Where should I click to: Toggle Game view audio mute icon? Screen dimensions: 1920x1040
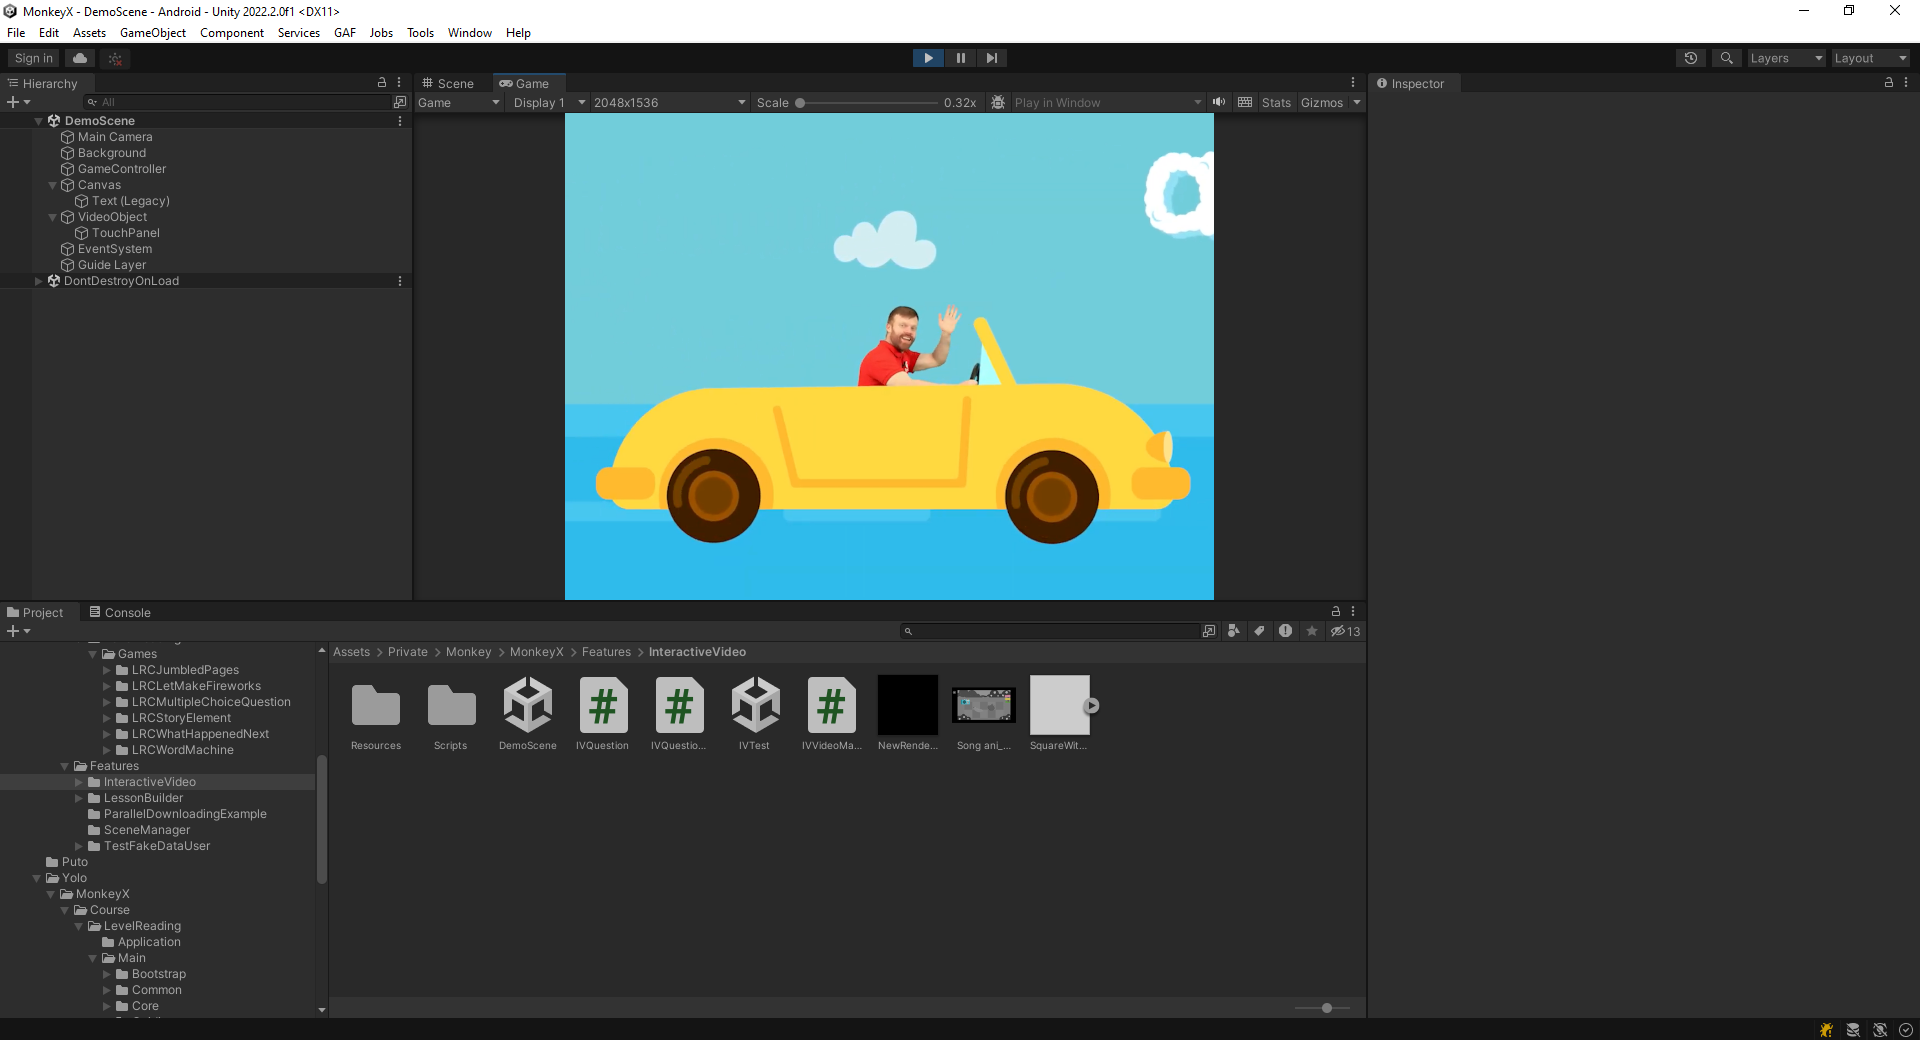[1219, 102]
